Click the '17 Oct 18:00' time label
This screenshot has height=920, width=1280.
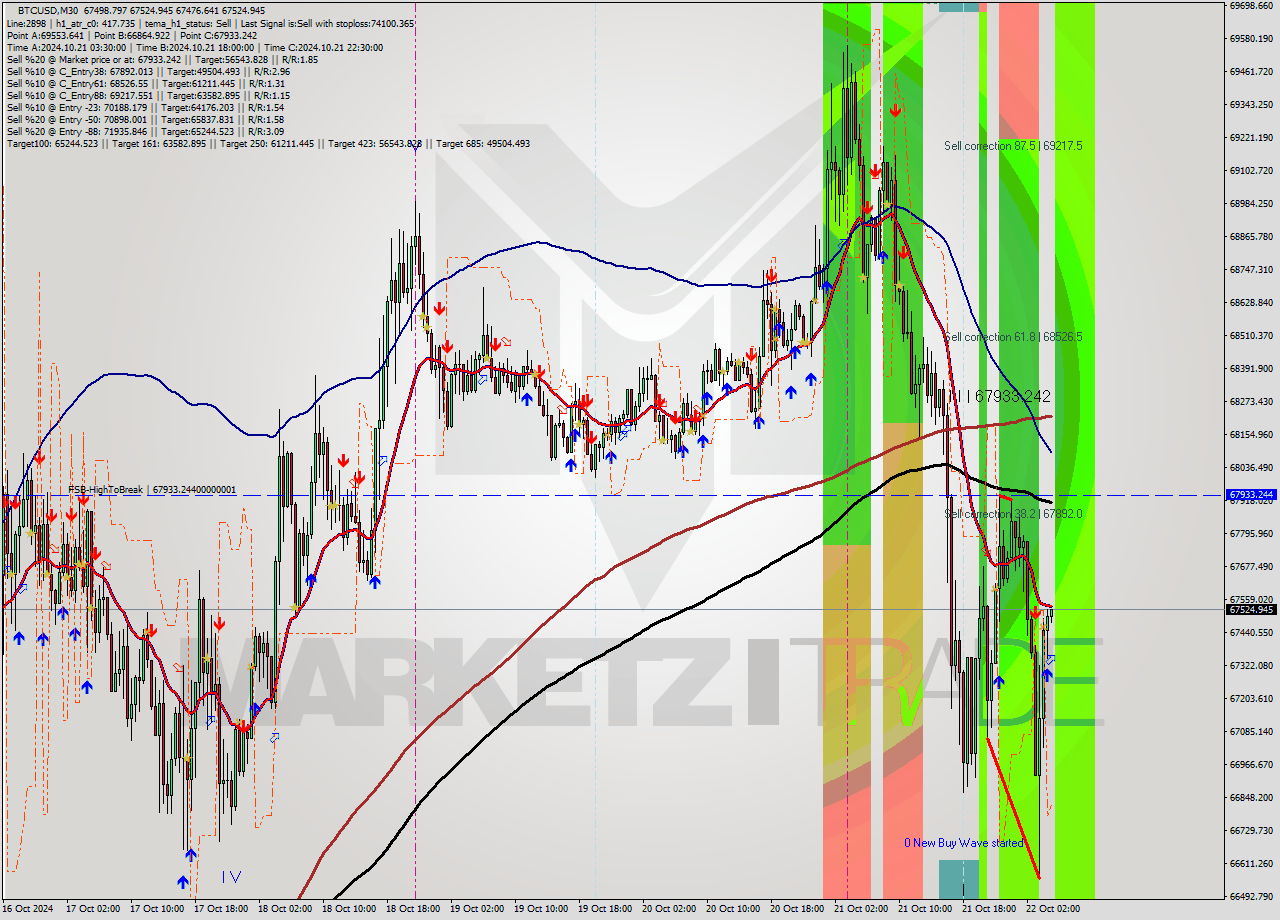(x=221, y=909)
